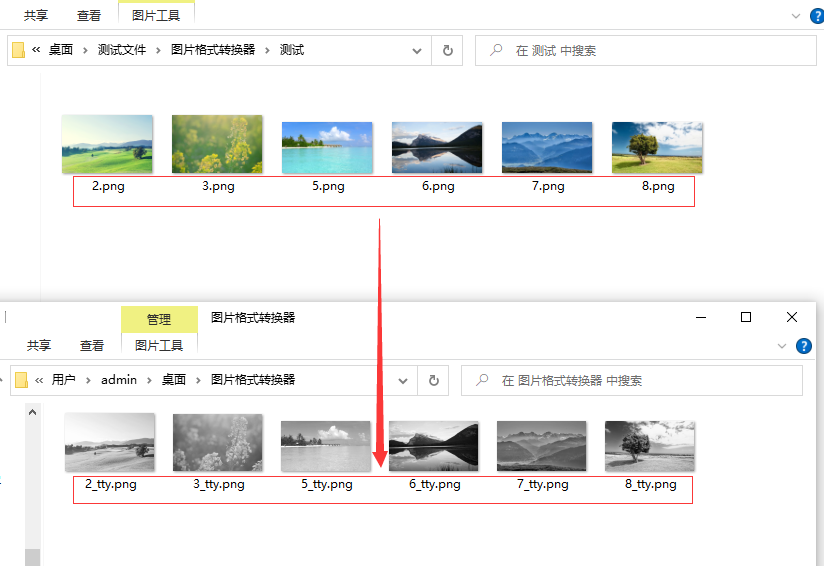This screenshot has height=566, width=824.
Task: Select the 8_tty.png grayscale thumbnail
Action: (x=650, y=446)
